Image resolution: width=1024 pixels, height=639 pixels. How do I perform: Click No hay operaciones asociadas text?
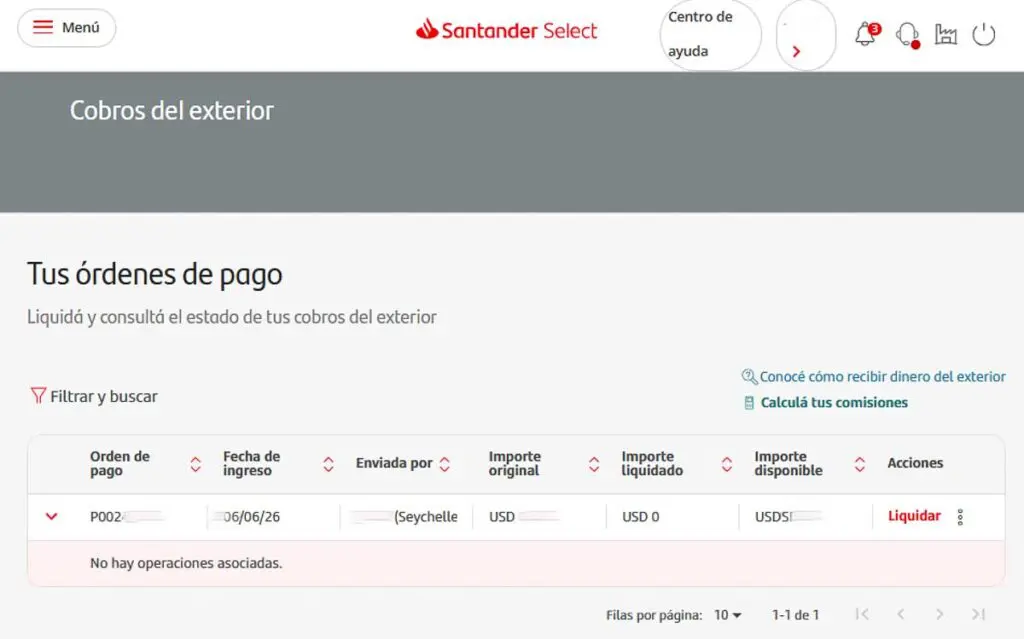click(186, 563)
